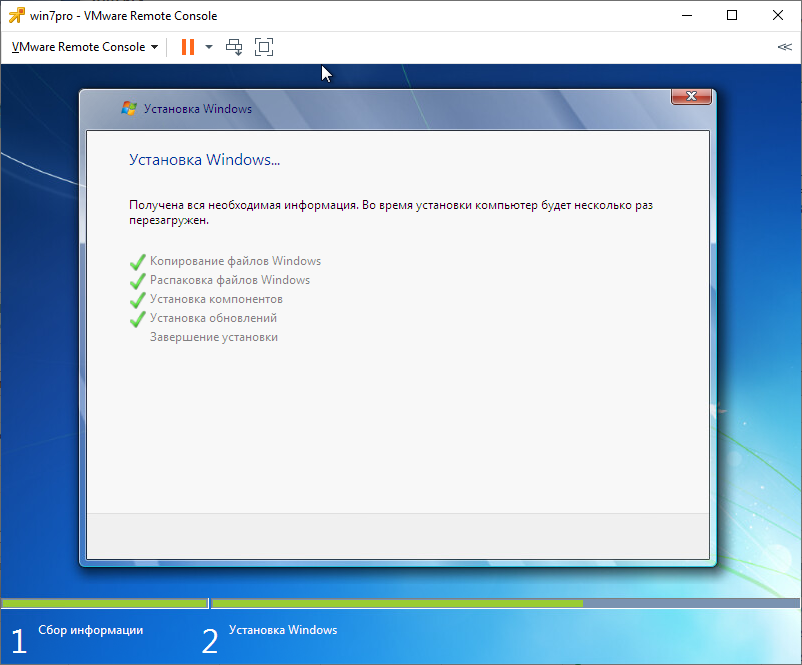802x665 pixels.
Task: Click the green checkmark next to Установка обновлений
Action: (x=138, y=319)
